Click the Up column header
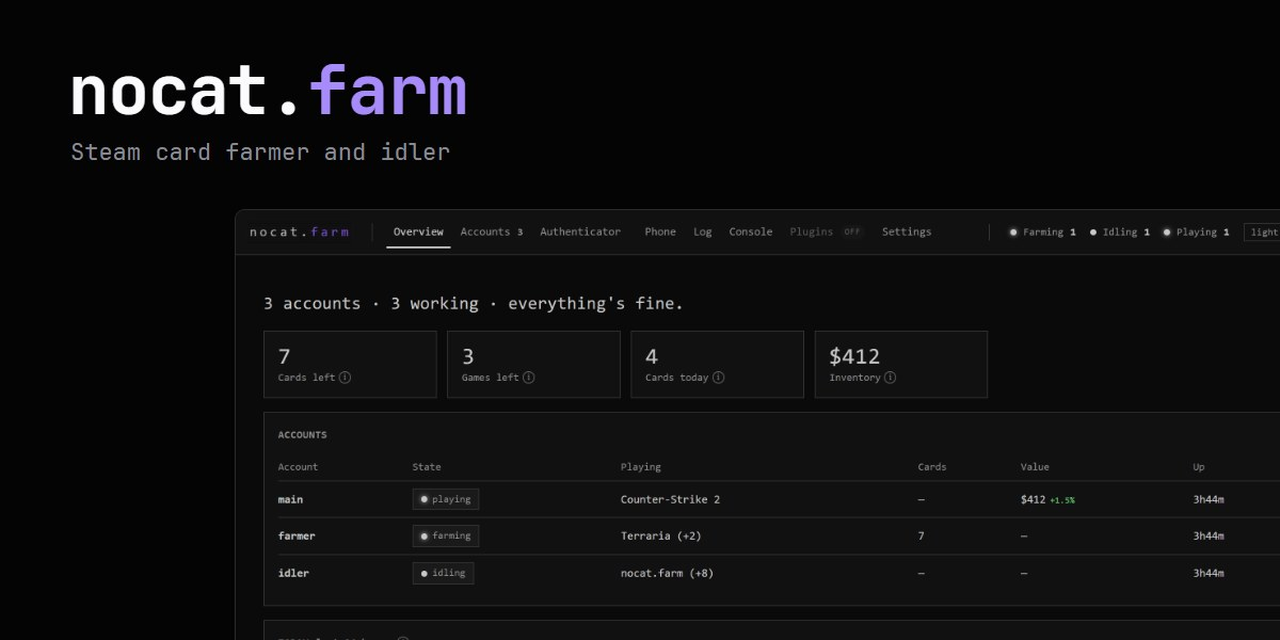 (x=1199, y=467)
